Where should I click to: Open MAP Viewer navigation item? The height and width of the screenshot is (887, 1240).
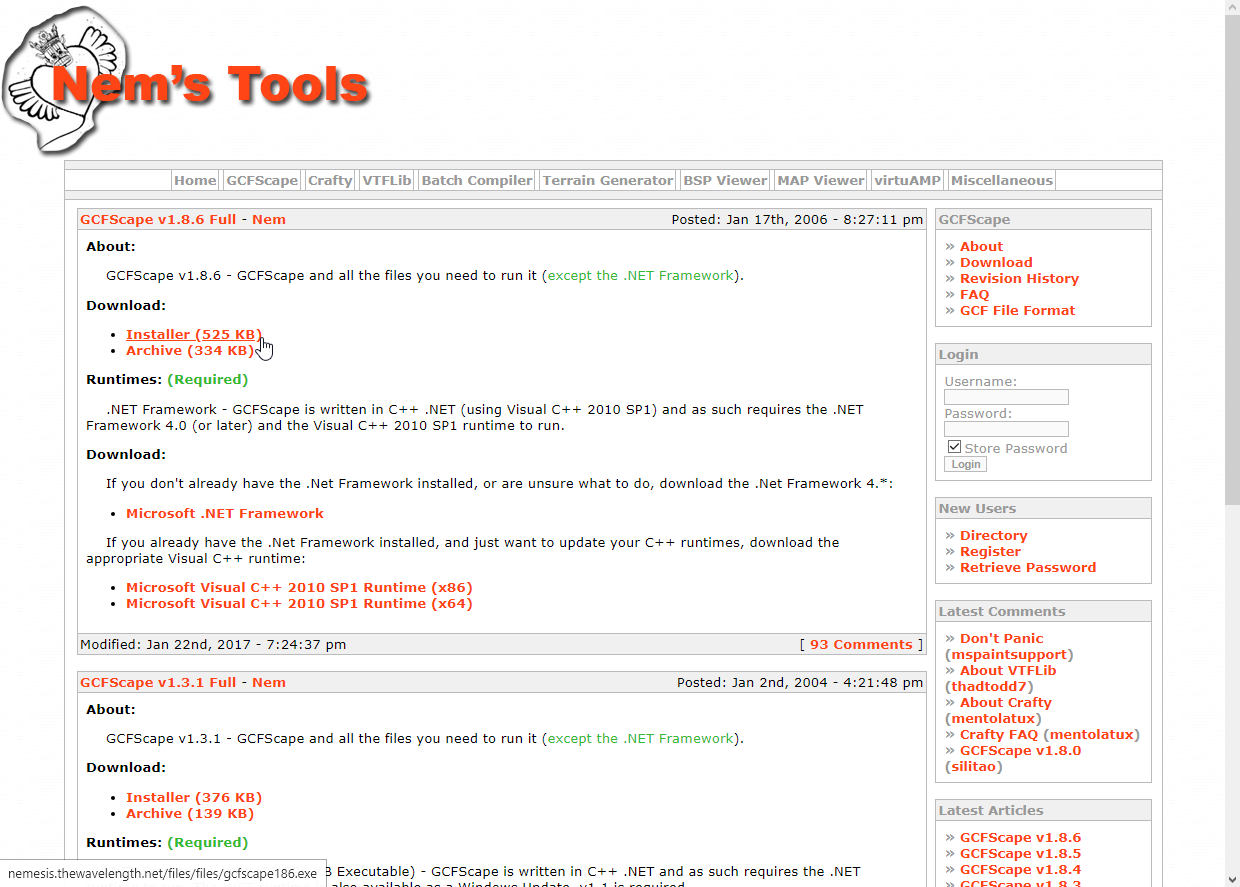click(820, 181)
